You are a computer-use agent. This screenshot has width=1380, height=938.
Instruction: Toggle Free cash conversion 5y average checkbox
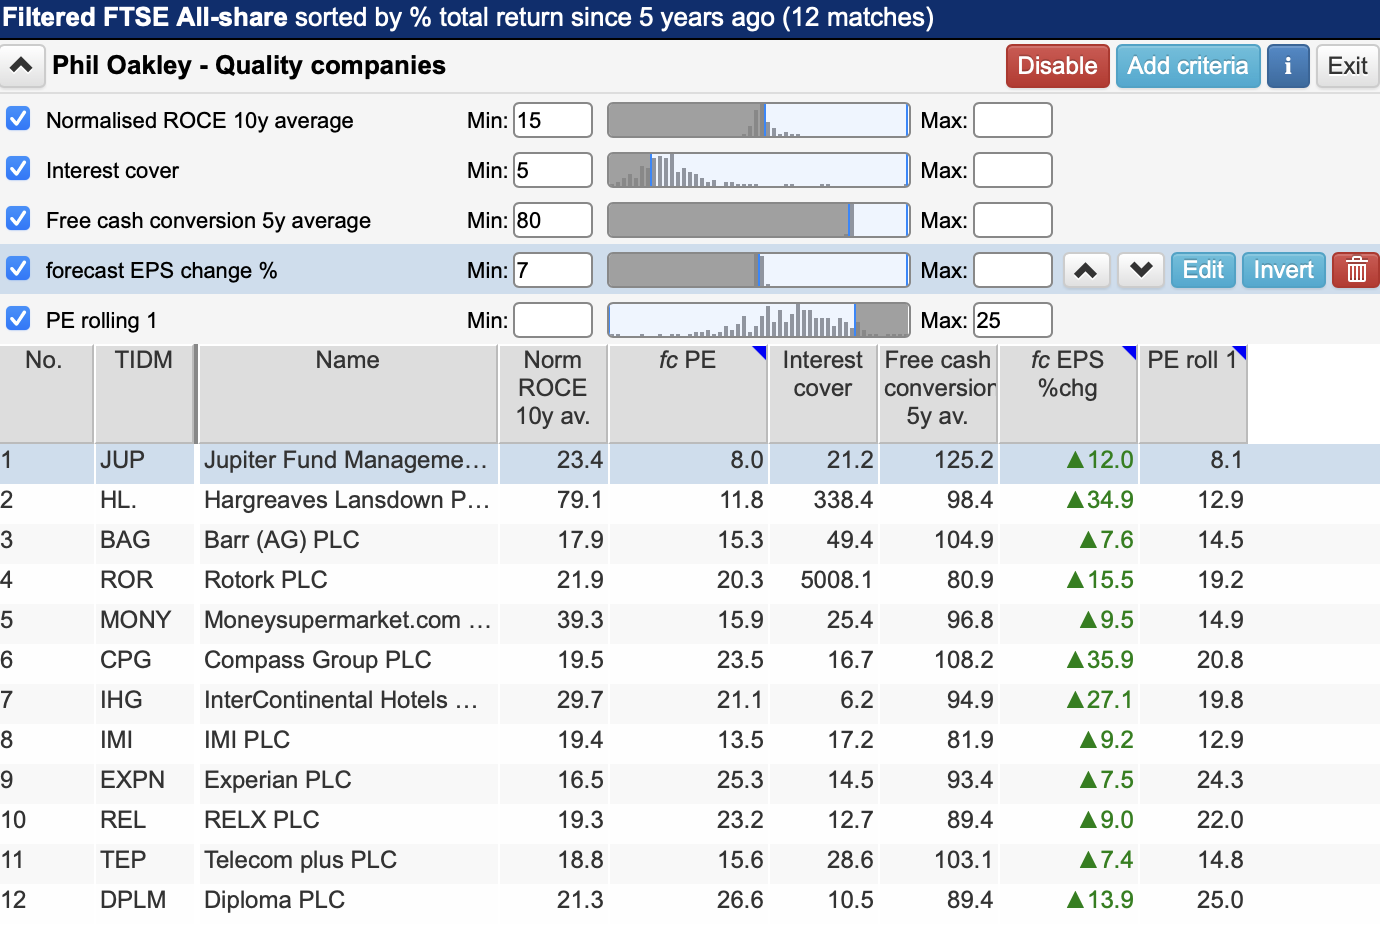(x=18, y=219)
